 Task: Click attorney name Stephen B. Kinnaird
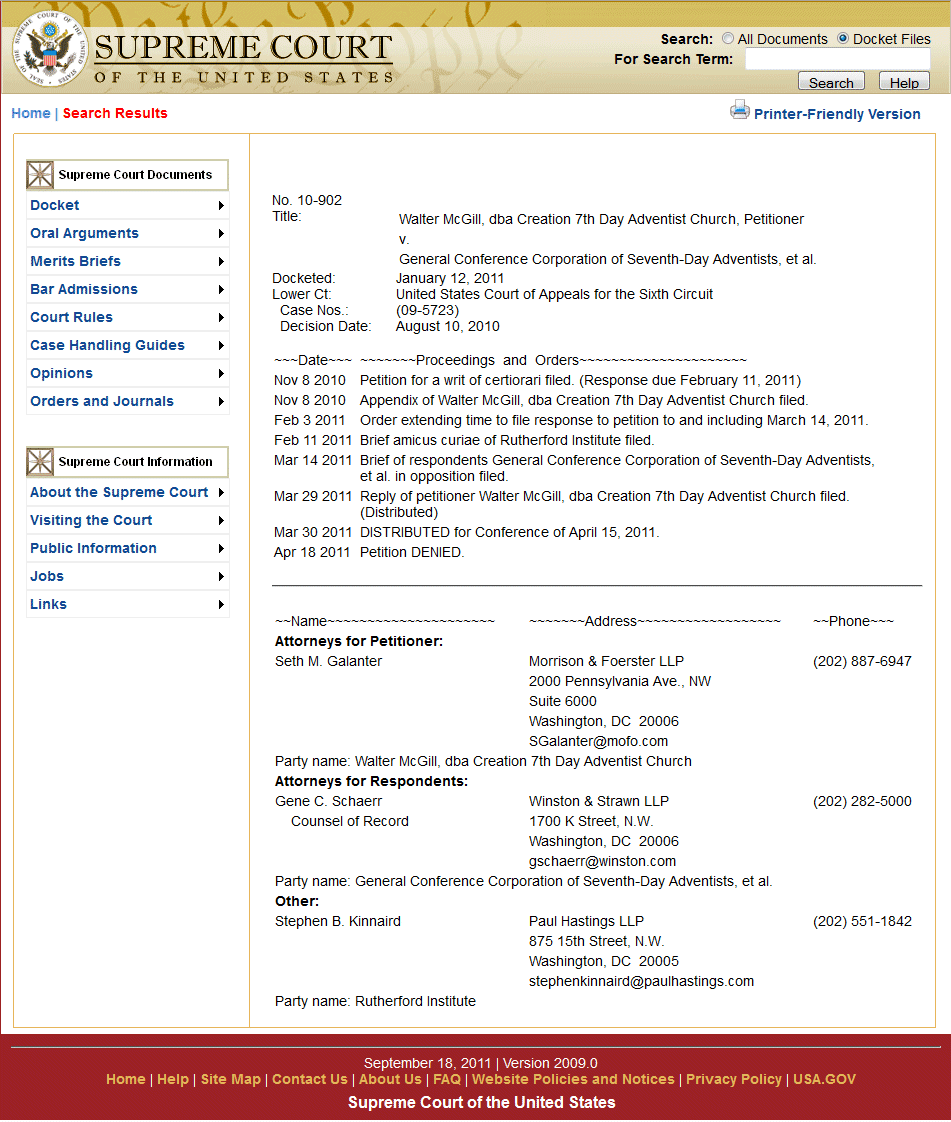pos(338,921)
